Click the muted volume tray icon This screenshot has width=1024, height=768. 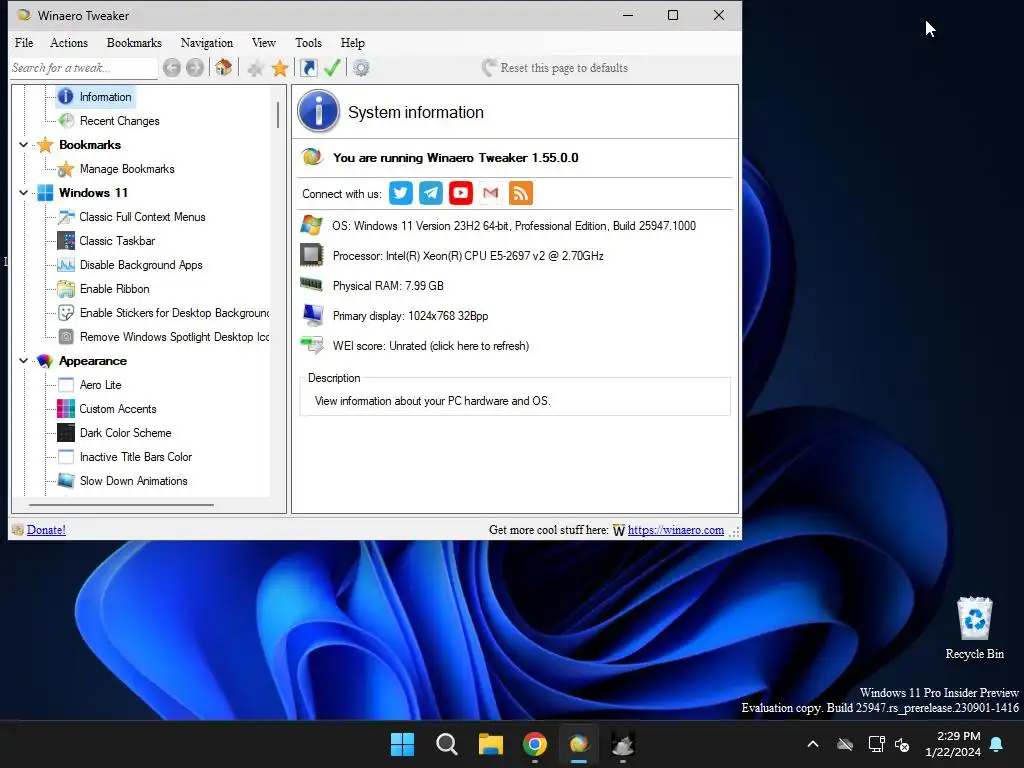click(903, 744)
